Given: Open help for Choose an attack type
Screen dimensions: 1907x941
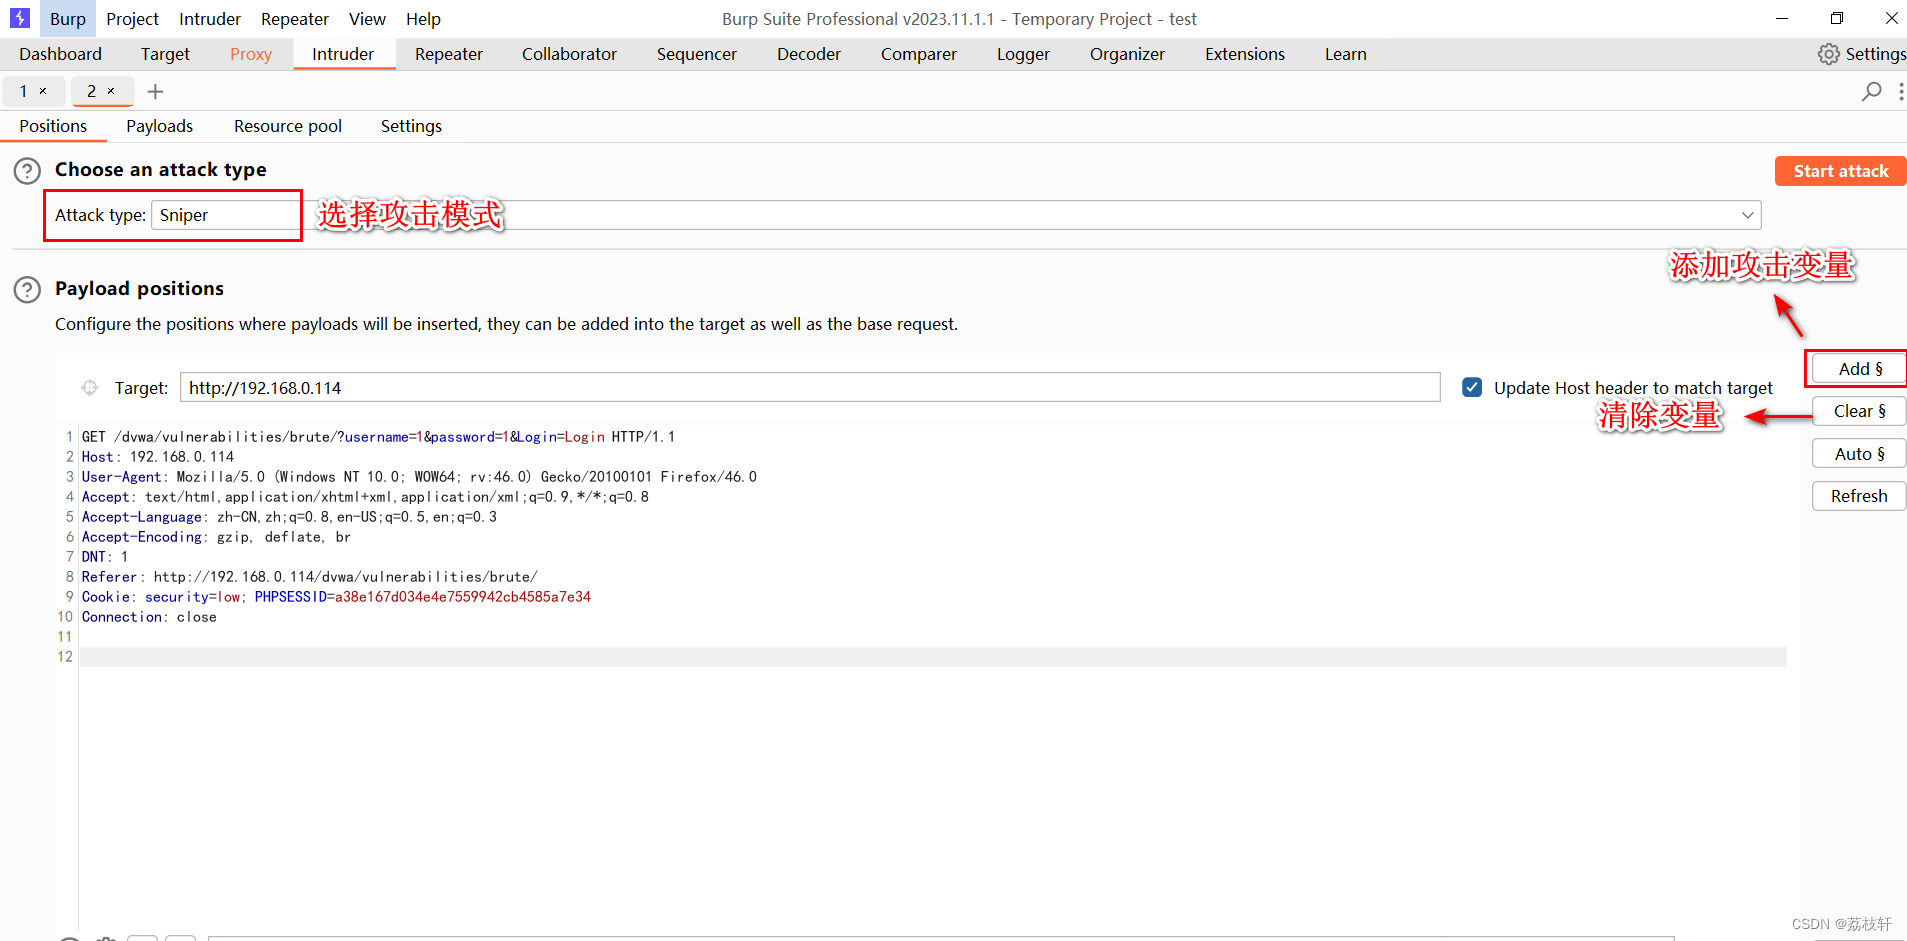Looking at the screenshot, I should (x=27, y=171).
